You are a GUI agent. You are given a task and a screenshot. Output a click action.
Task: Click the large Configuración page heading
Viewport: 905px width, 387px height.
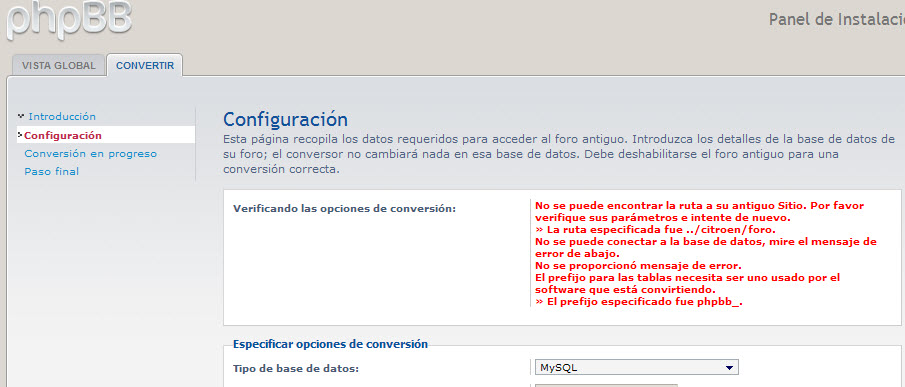(x=286, y=120)
